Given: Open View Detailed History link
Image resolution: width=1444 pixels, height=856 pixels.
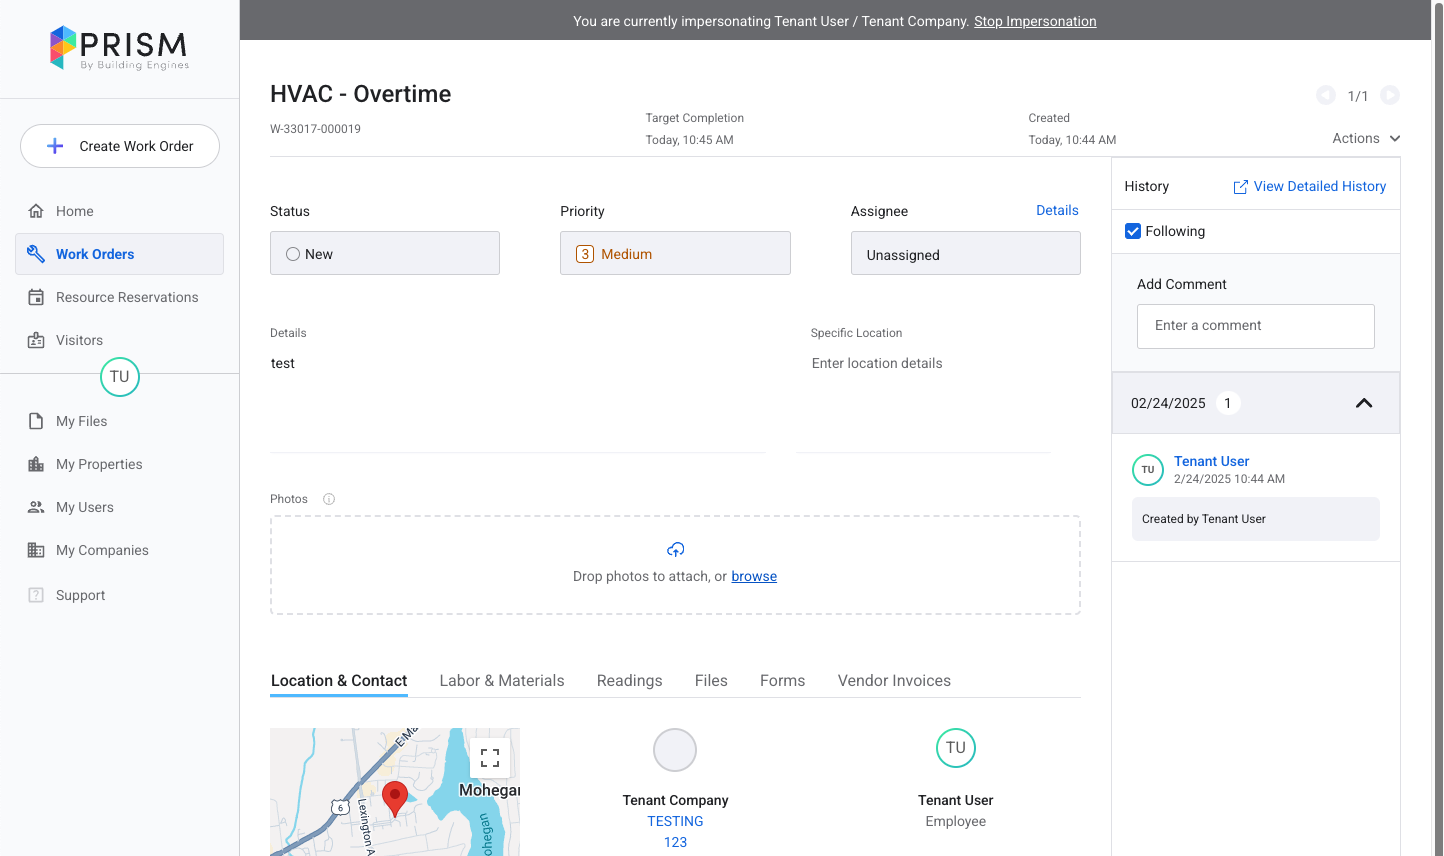Looking at the screenshot, I should [x=1309, y=186].
